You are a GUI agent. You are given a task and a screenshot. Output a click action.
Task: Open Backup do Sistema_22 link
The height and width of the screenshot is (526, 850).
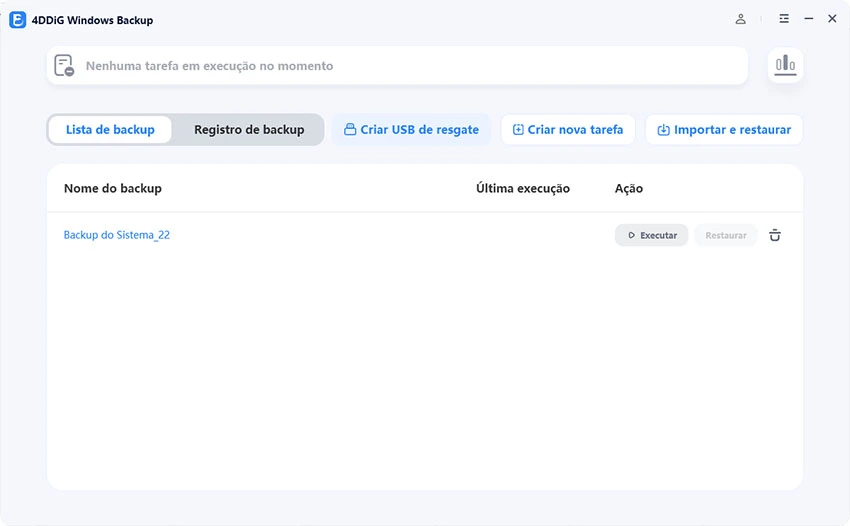(117, 235)
